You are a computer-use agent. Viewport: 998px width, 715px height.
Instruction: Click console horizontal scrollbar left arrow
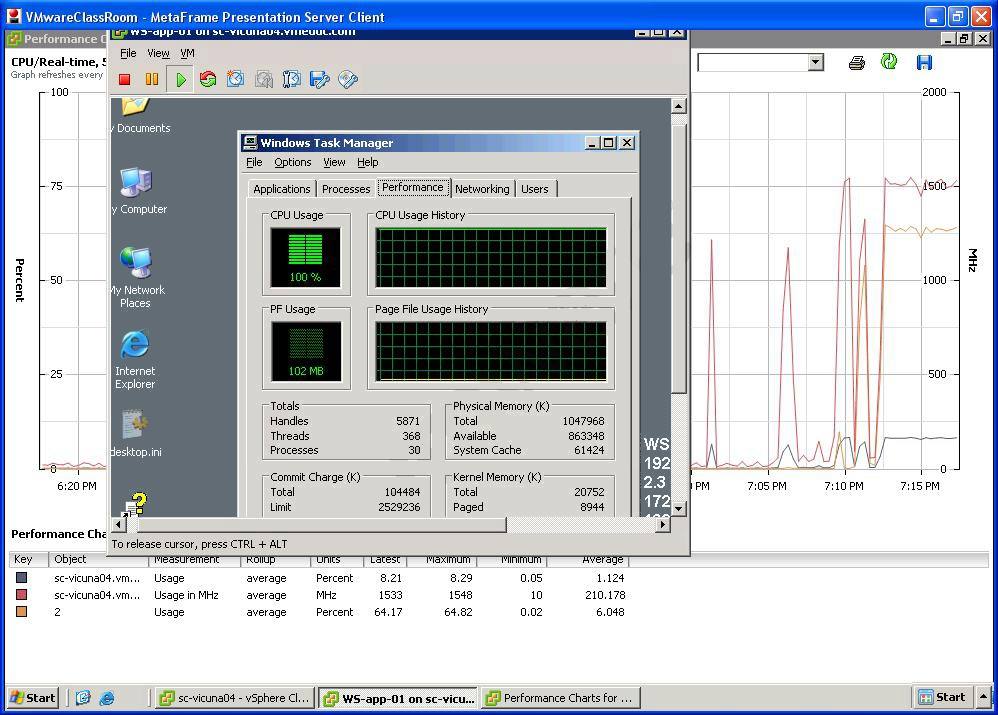pos(118,525)
